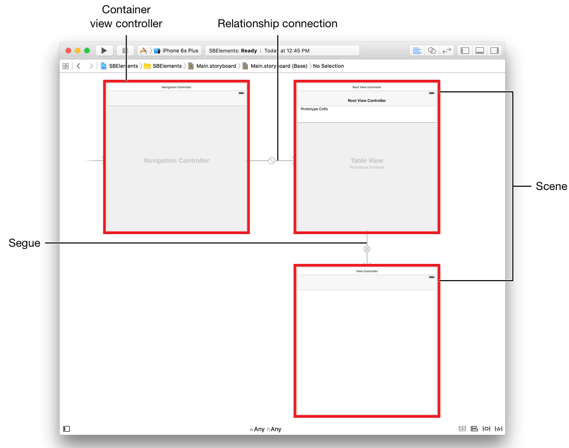Open the SBElements scheme selector

click(x=143, y=50)
